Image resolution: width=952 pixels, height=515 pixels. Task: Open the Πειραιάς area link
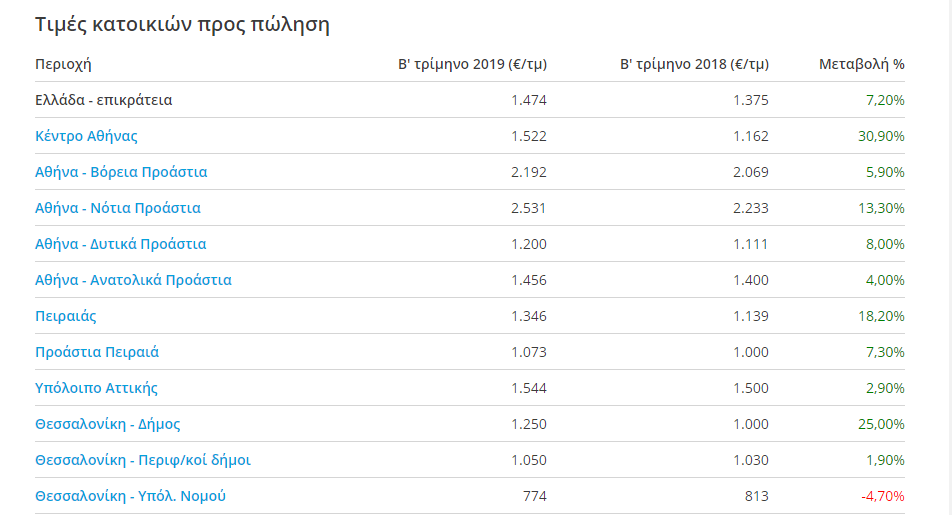66,316
